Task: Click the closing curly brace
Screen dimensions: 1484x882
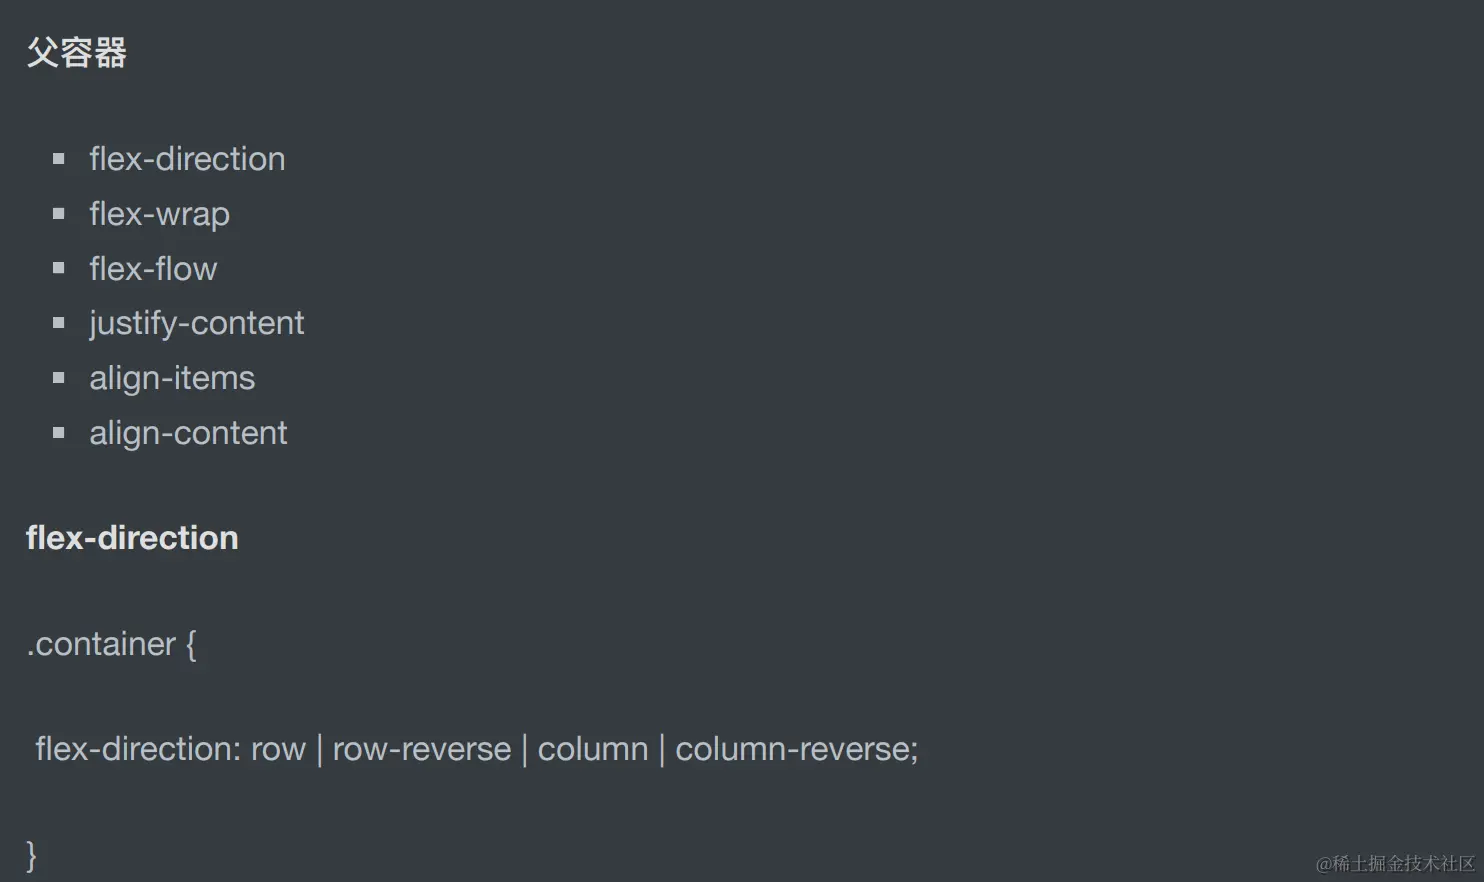Action: click(x=31, y=856)
